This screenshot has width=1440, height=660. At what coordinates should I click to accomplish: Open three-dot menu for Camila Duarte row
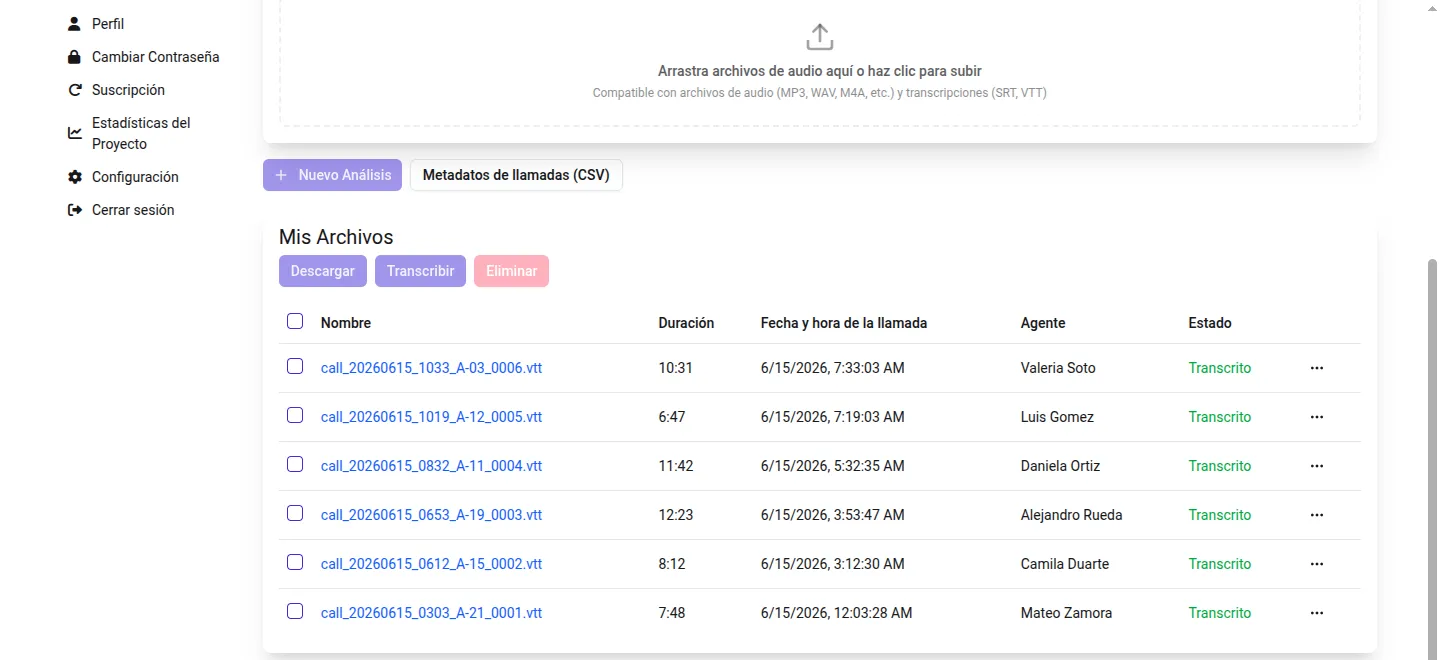pos(1317,564)
